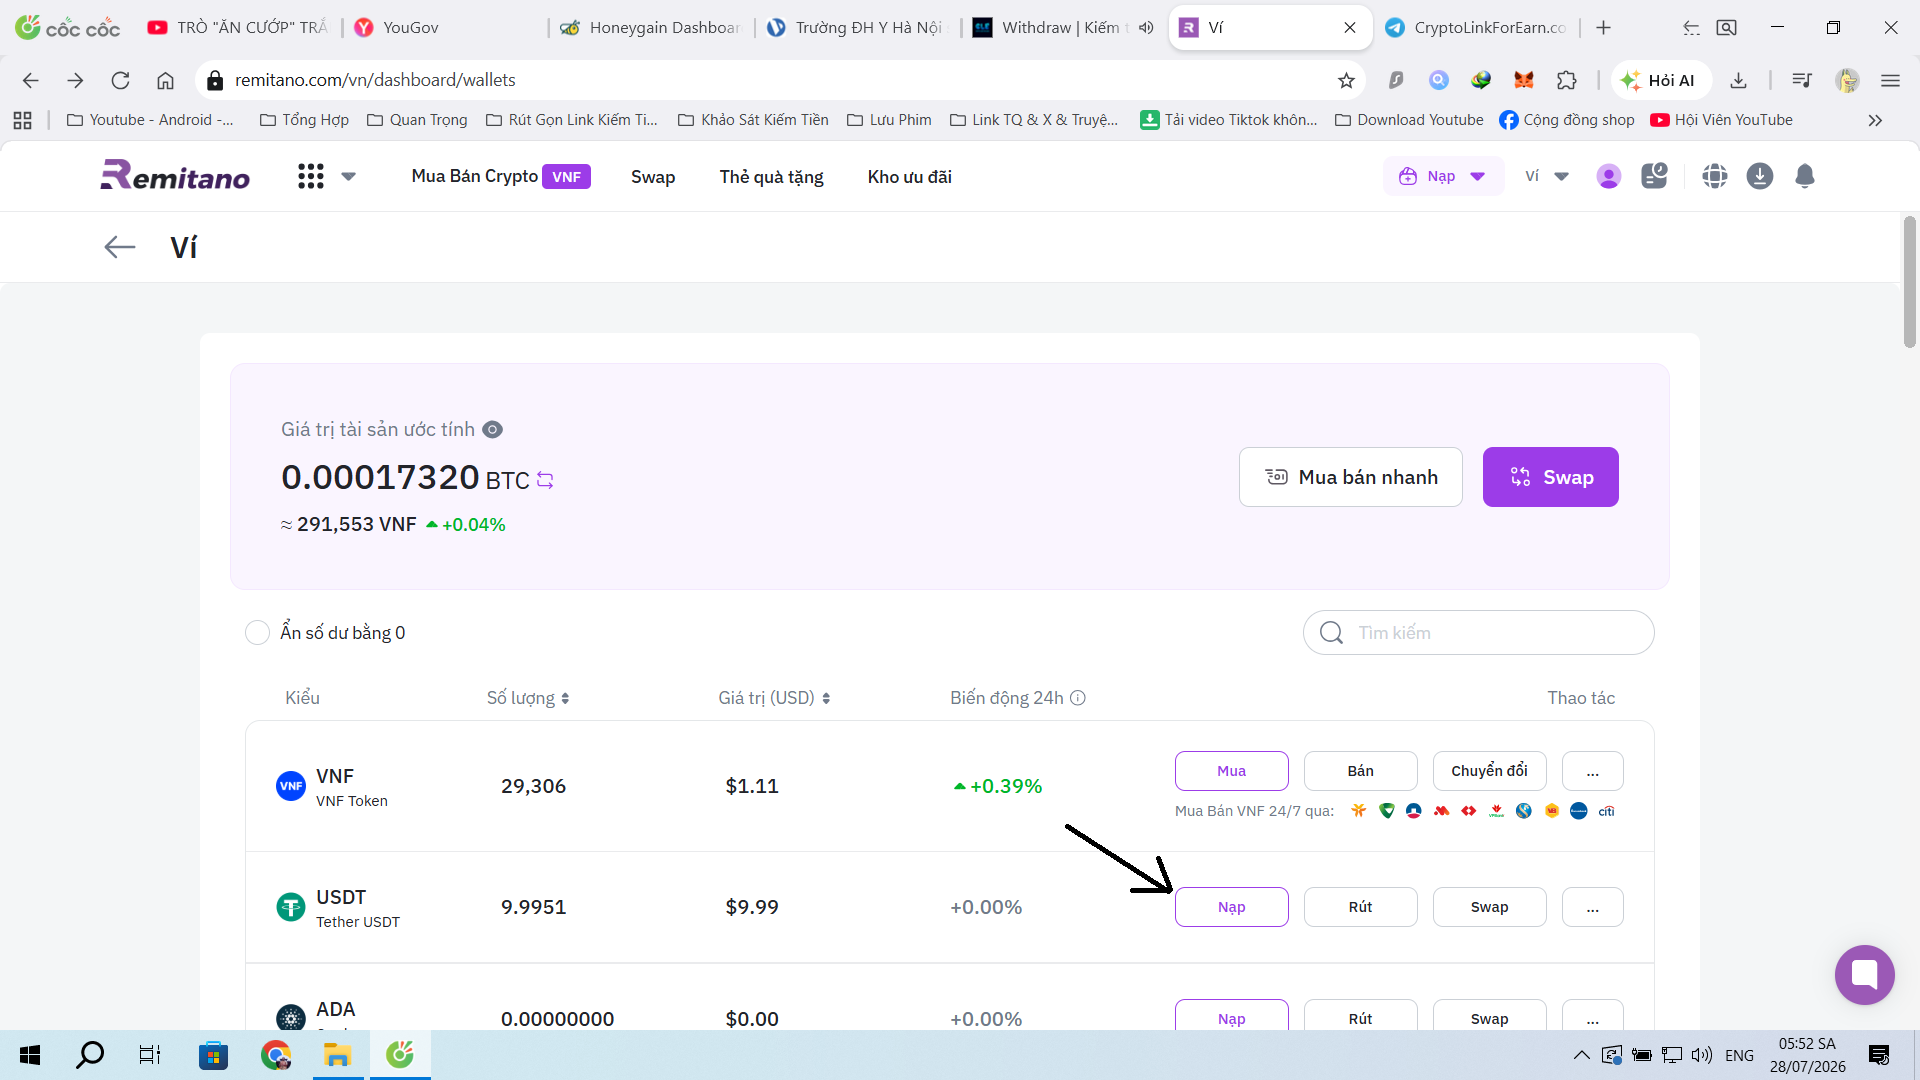Viewport: 1920px width, 1080px height.
Task: Click the app download icon in header
Action: [1760, 176]
